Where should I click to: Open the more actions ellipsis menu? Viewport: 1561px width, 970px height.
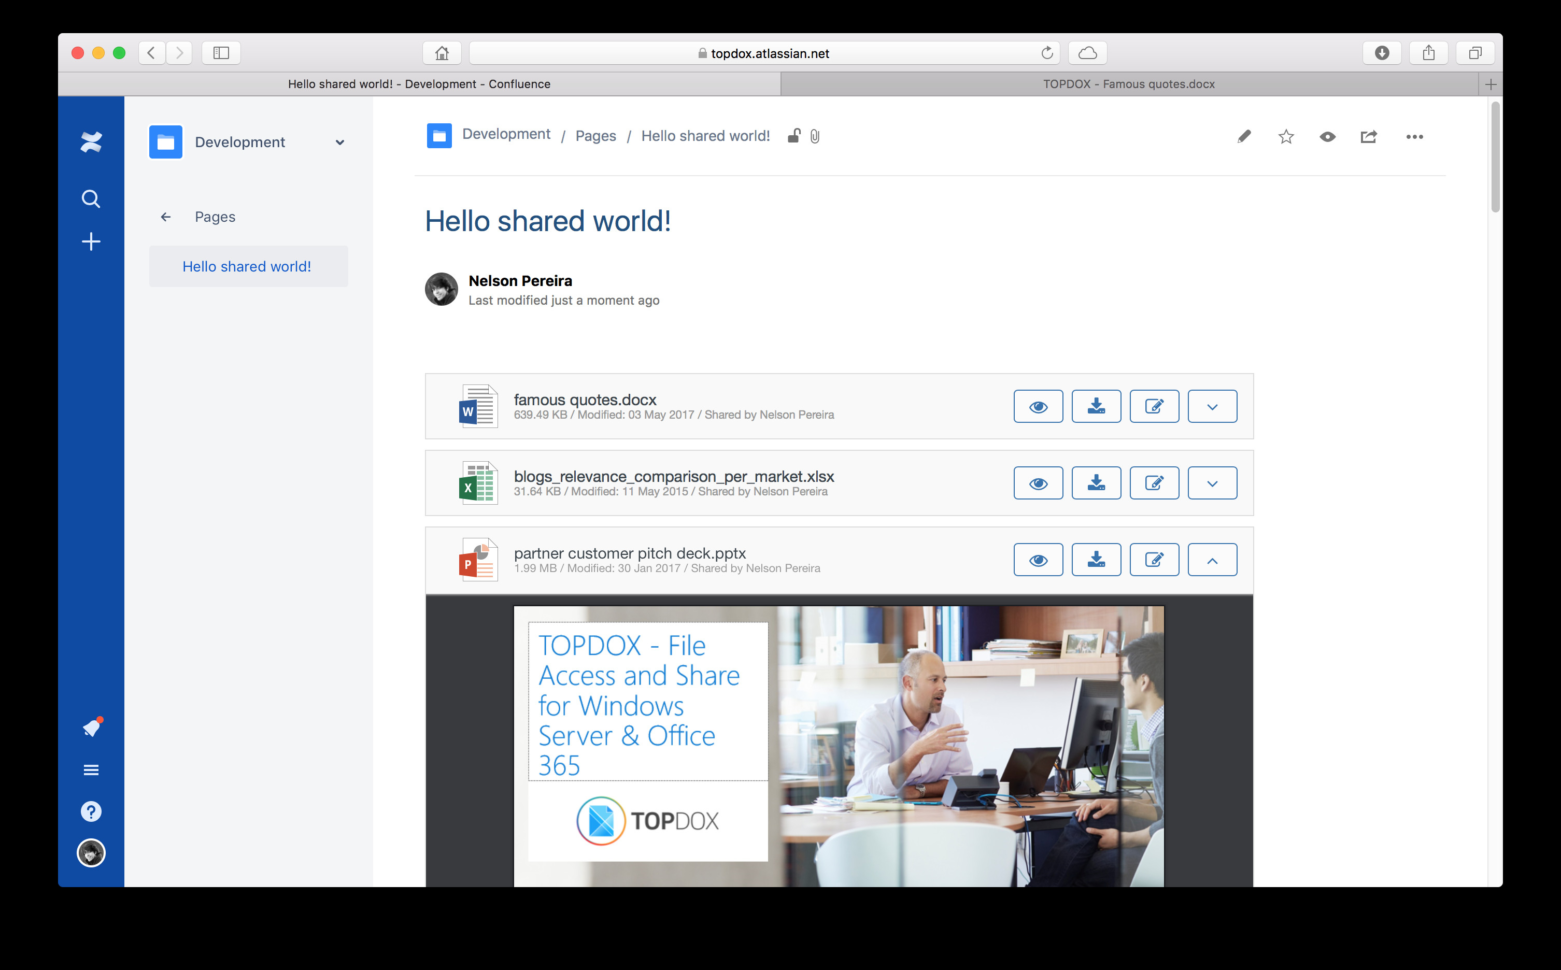coord(1414,137)
